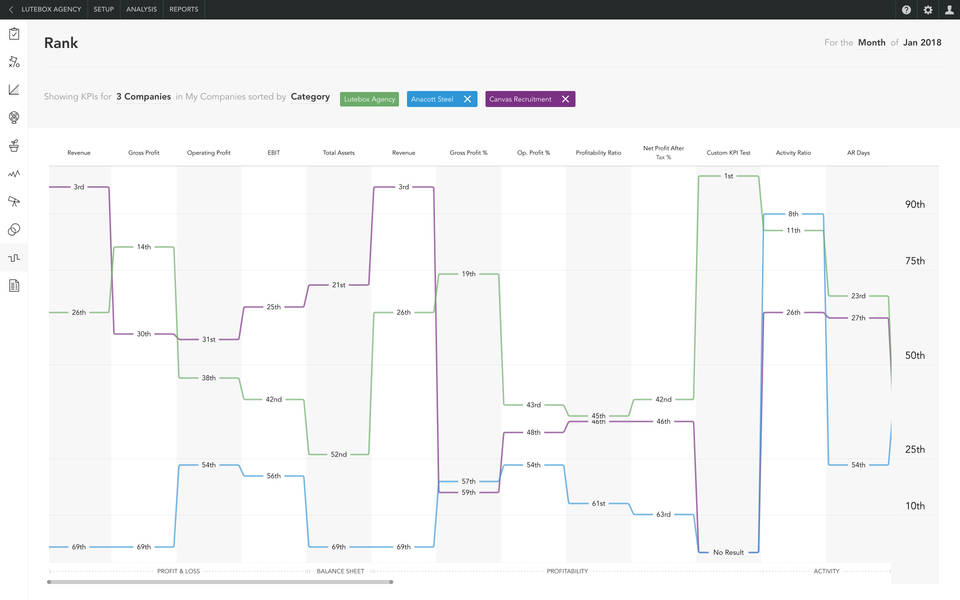The height and width of the screenshot is (600, 960).
Task: Open the user profile icon
Action: pyautogui.click(x=949, y=9)
